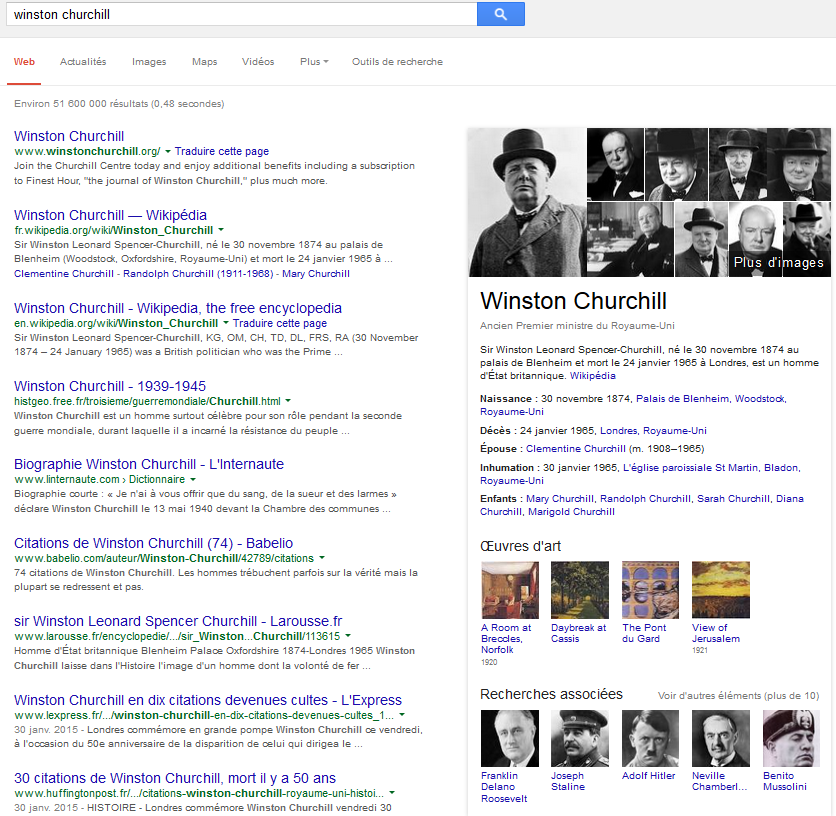Open the Images tab
The width and height of the screenshot is (836, 816).
click(x=149, y=62)
